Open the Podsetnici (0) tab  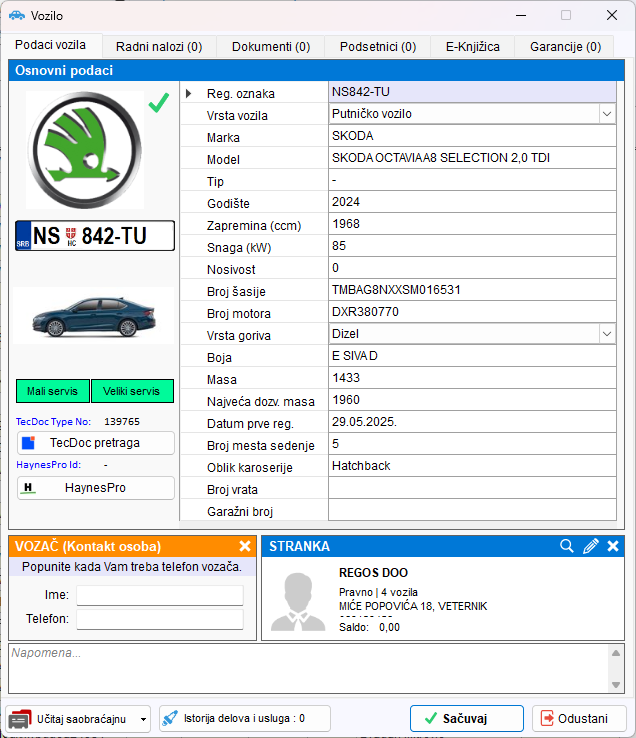click(378, 47)
